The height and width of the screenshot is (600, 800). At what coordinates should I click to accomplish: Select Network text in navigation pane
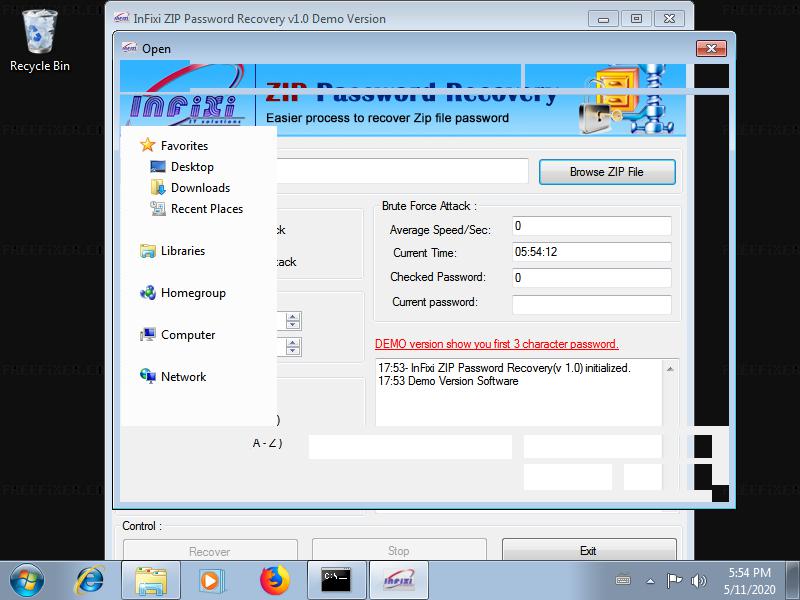click(184, 377)
